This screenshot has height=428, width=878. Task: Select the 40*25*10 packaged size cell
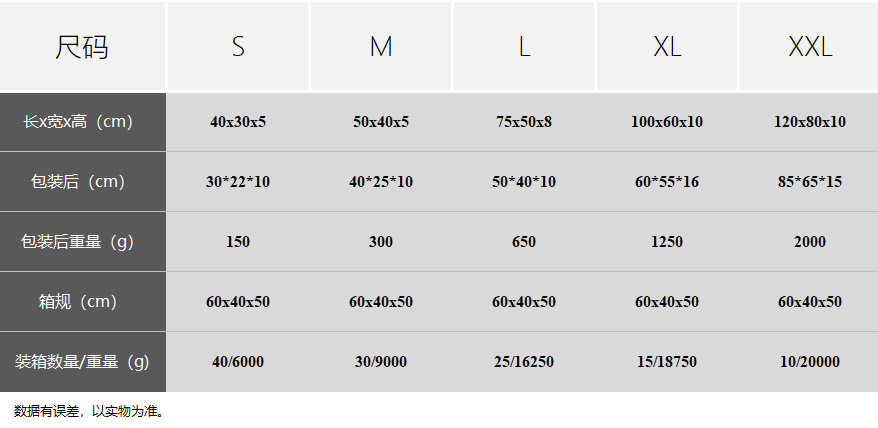click(381, 182)
